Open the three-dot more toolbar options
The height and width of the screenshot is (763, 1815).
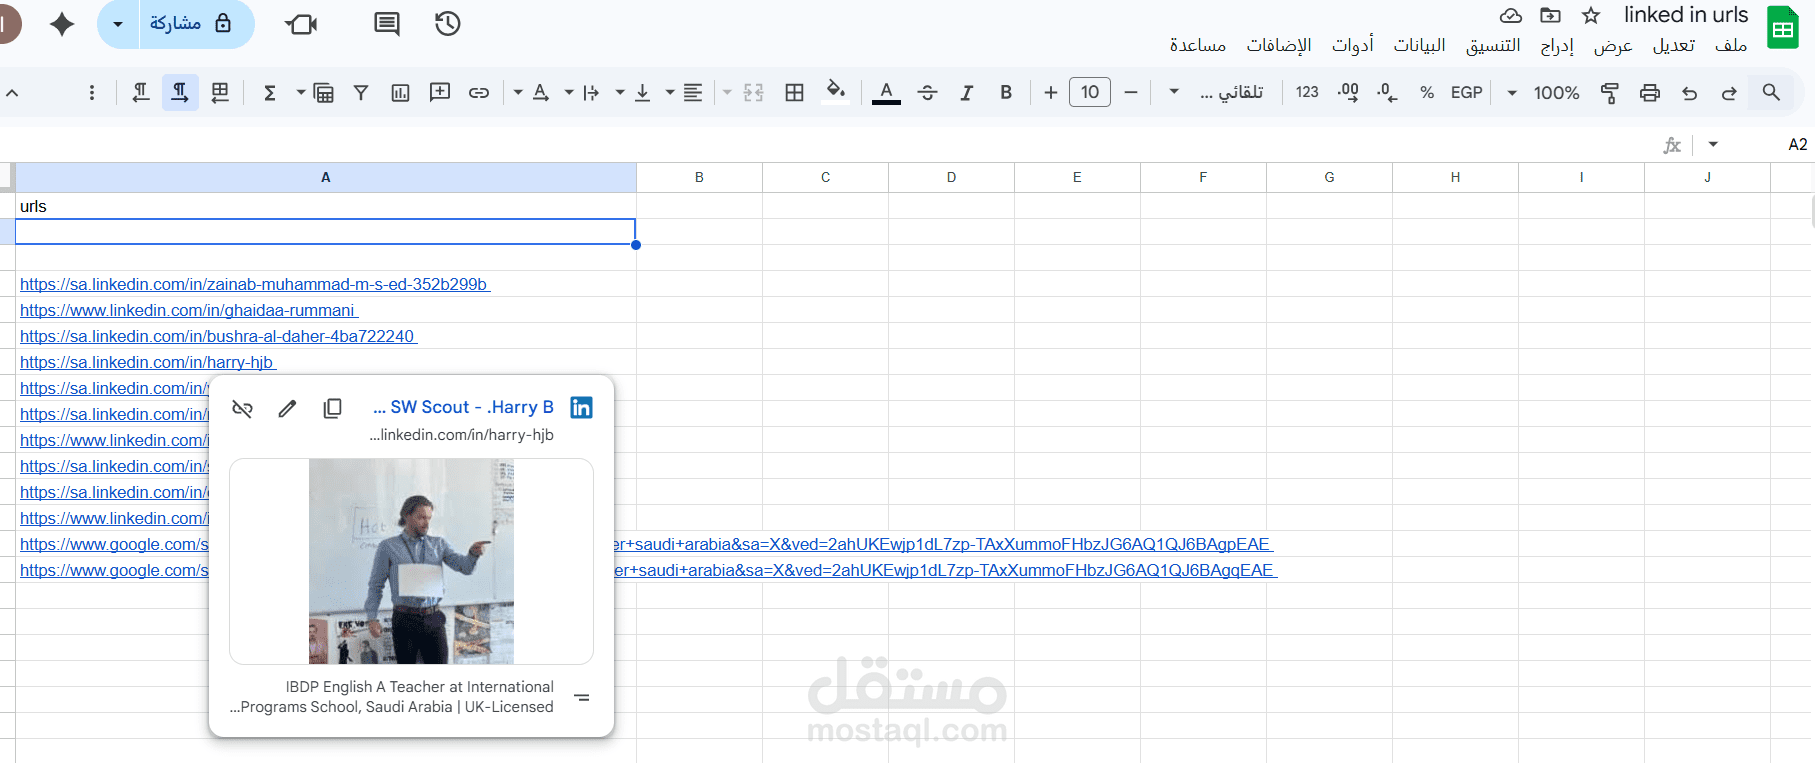click(x=92, y=93)
